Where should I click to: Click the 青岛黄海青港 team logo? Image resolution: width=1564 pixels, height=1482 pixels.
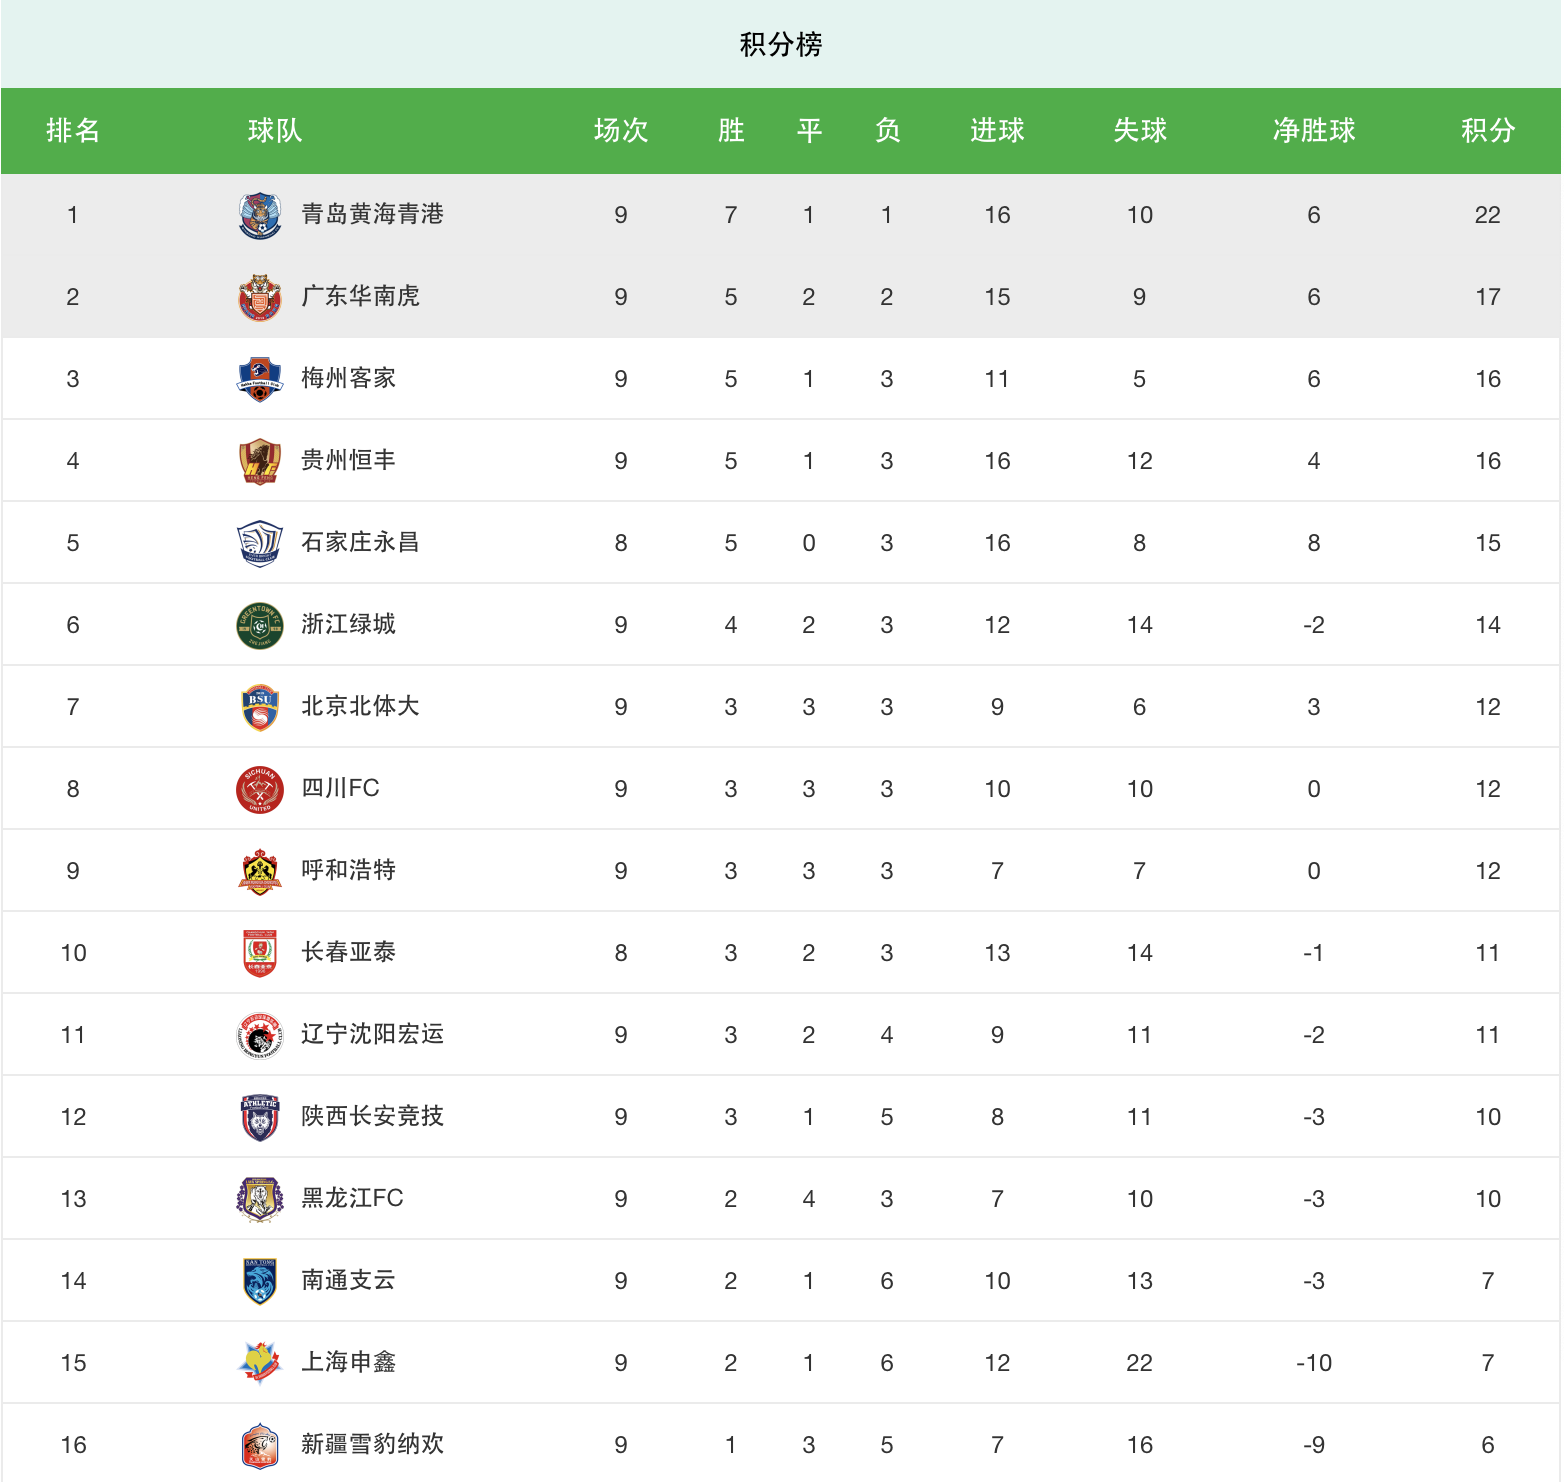coord(260,215)
